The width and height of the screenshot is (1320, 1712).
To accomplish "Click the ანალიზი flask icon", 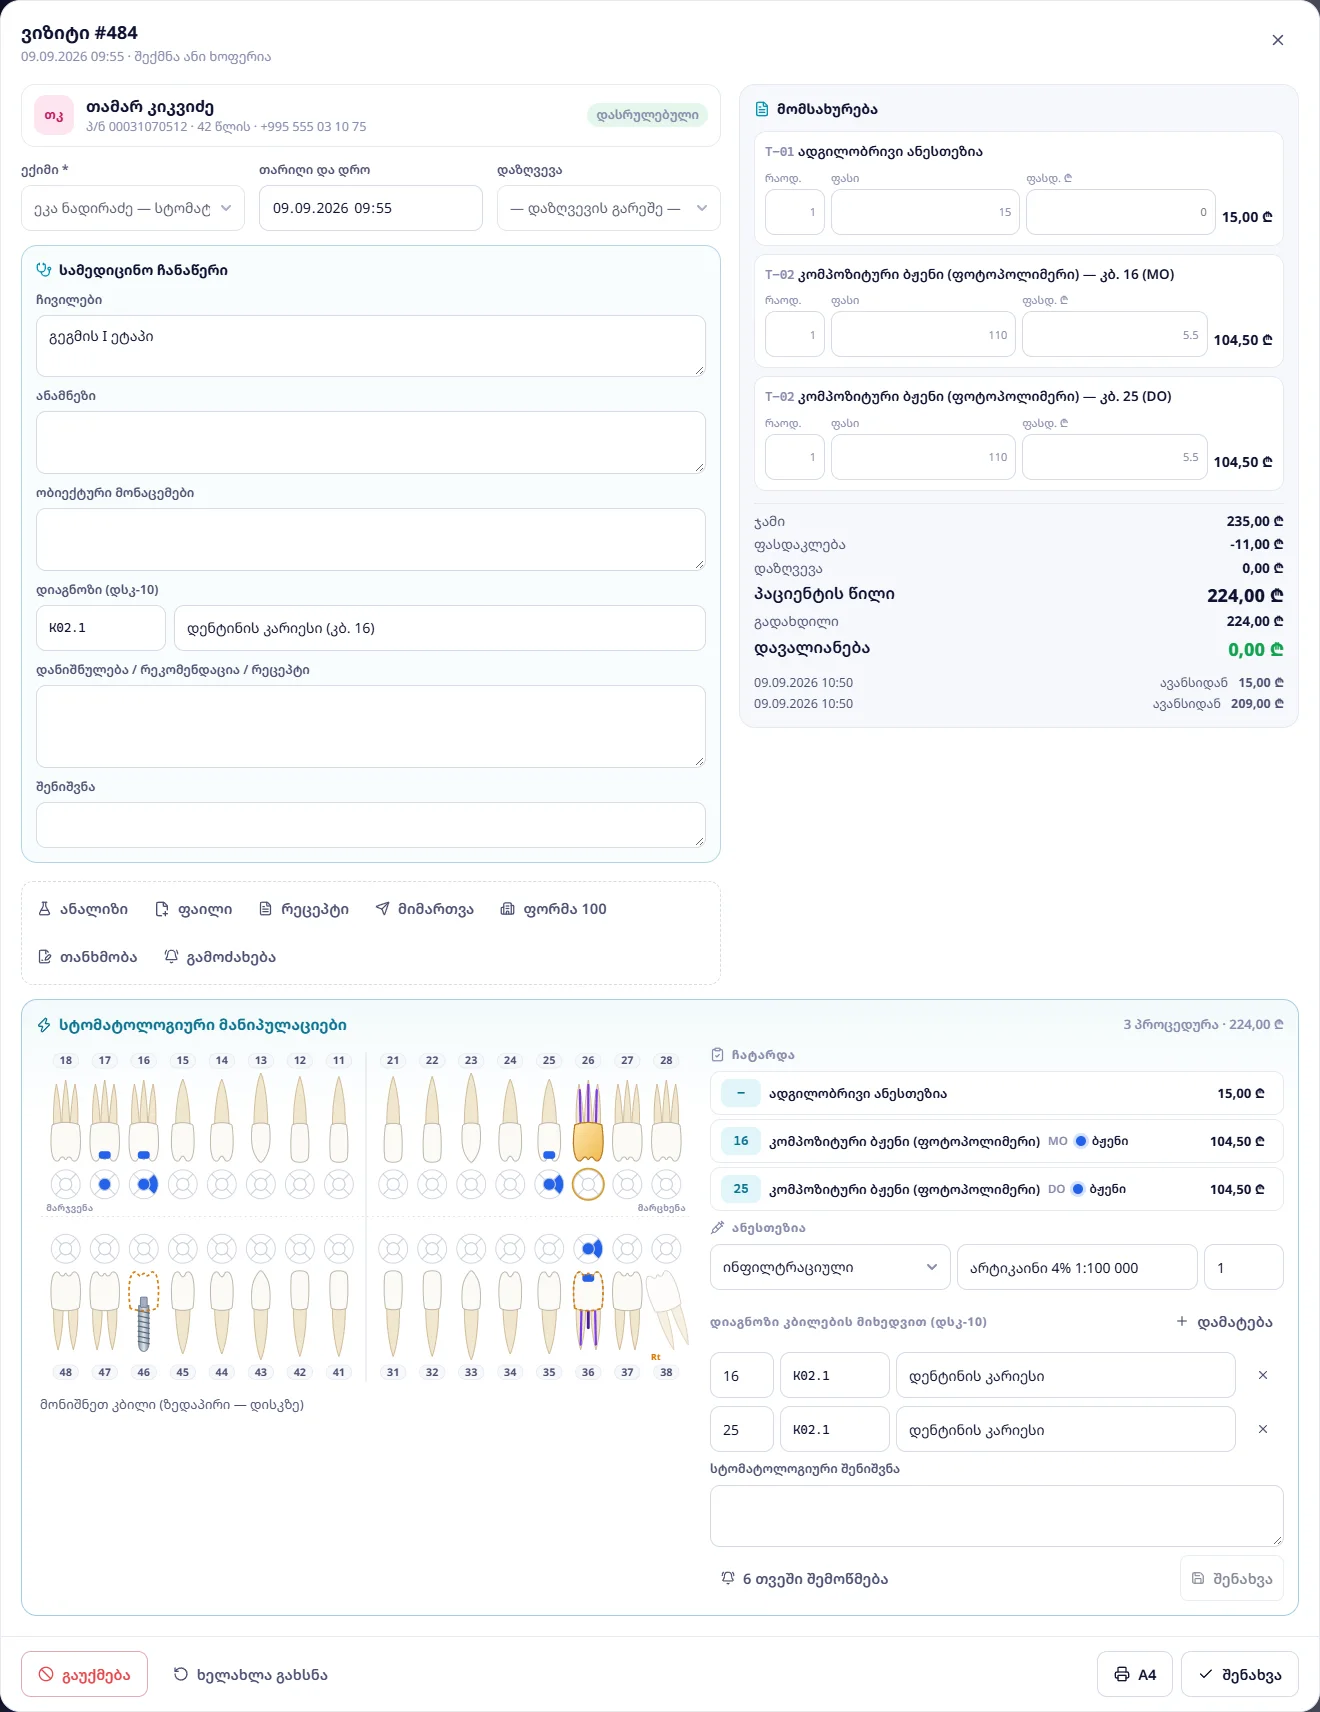I will [44, 909].
